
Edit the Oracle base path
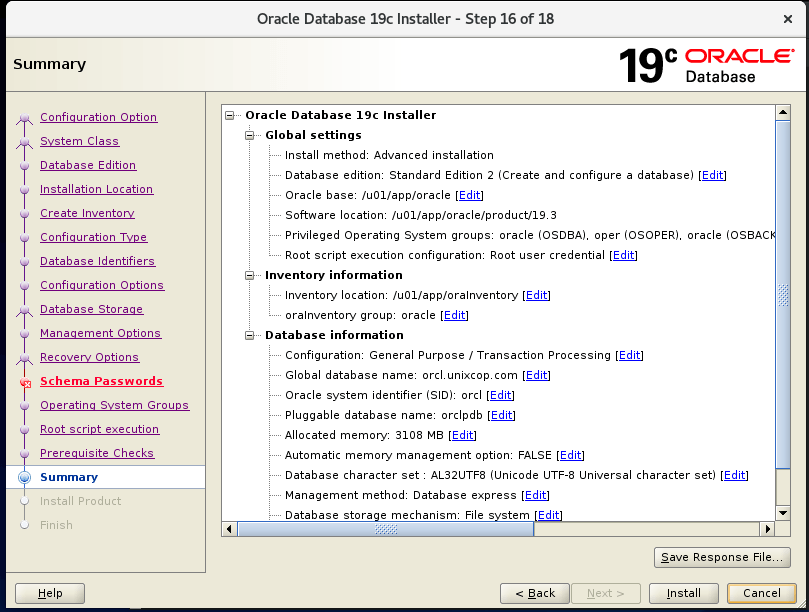pos(470,196)
